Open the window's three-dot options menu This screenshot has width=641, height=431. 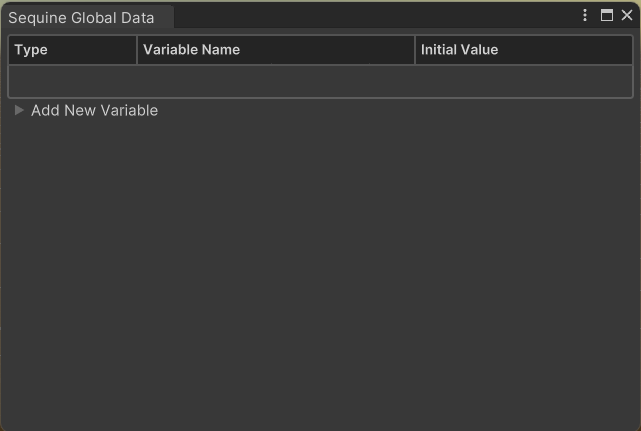point(585,16)
